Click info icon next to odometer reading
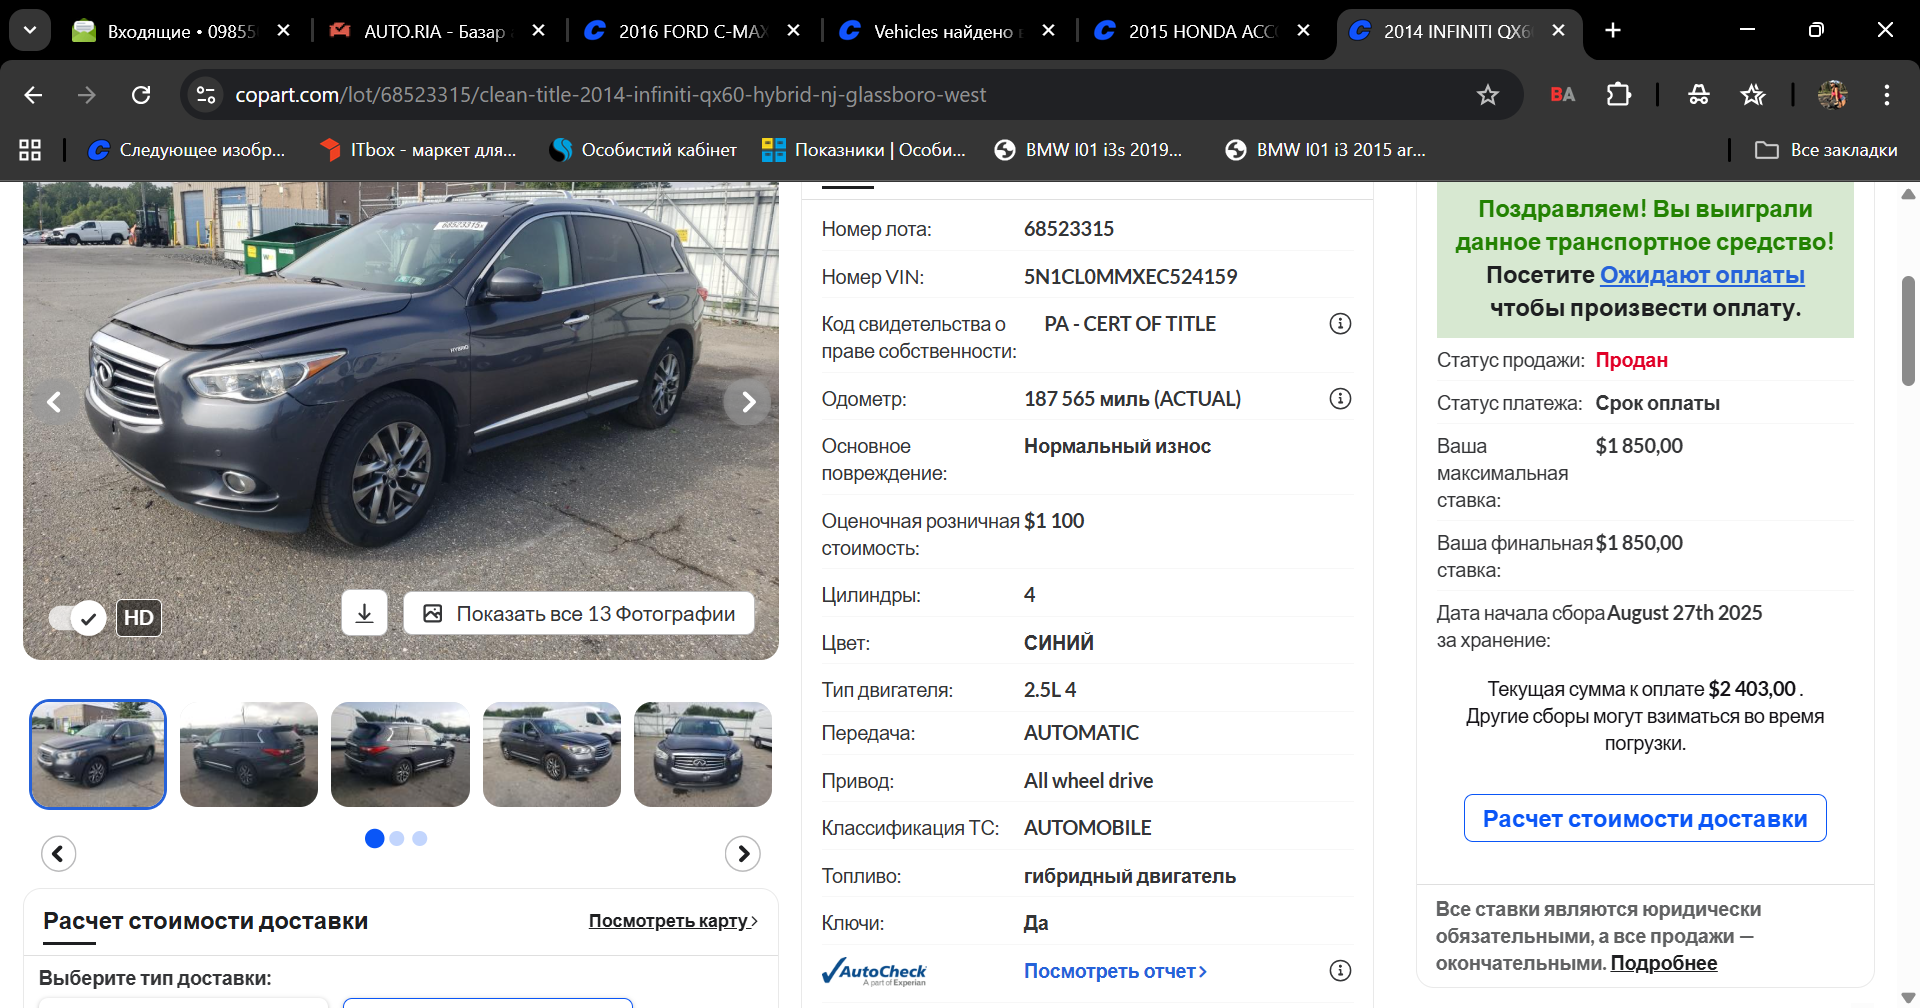Image resolution: width=1920 pixels, height=1008 pixels. point(1340,399)
